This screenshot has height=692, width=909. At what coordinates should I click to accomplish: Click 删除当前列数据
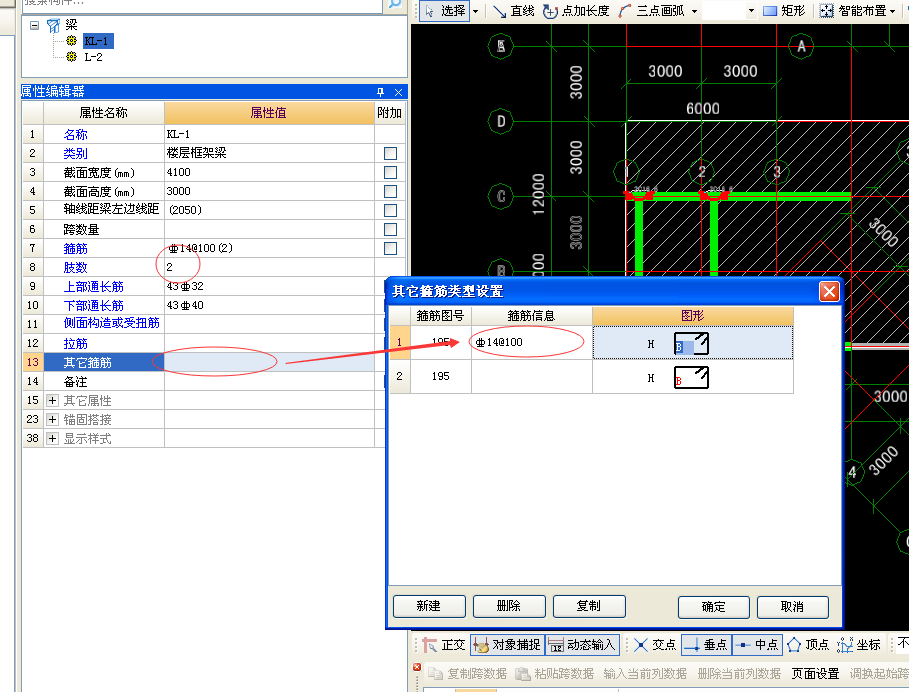(739, 674)
